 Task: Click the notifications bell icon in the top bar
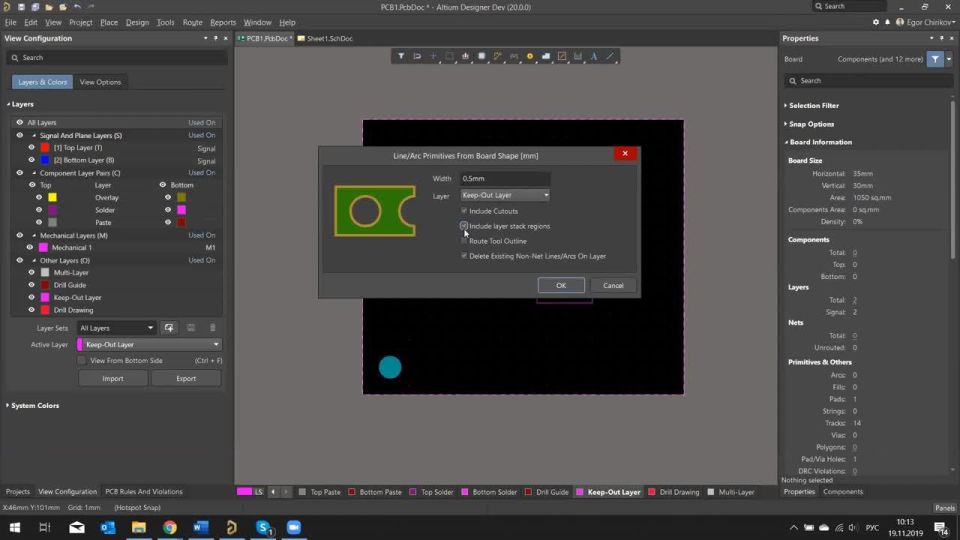click(x=887, y=22)
